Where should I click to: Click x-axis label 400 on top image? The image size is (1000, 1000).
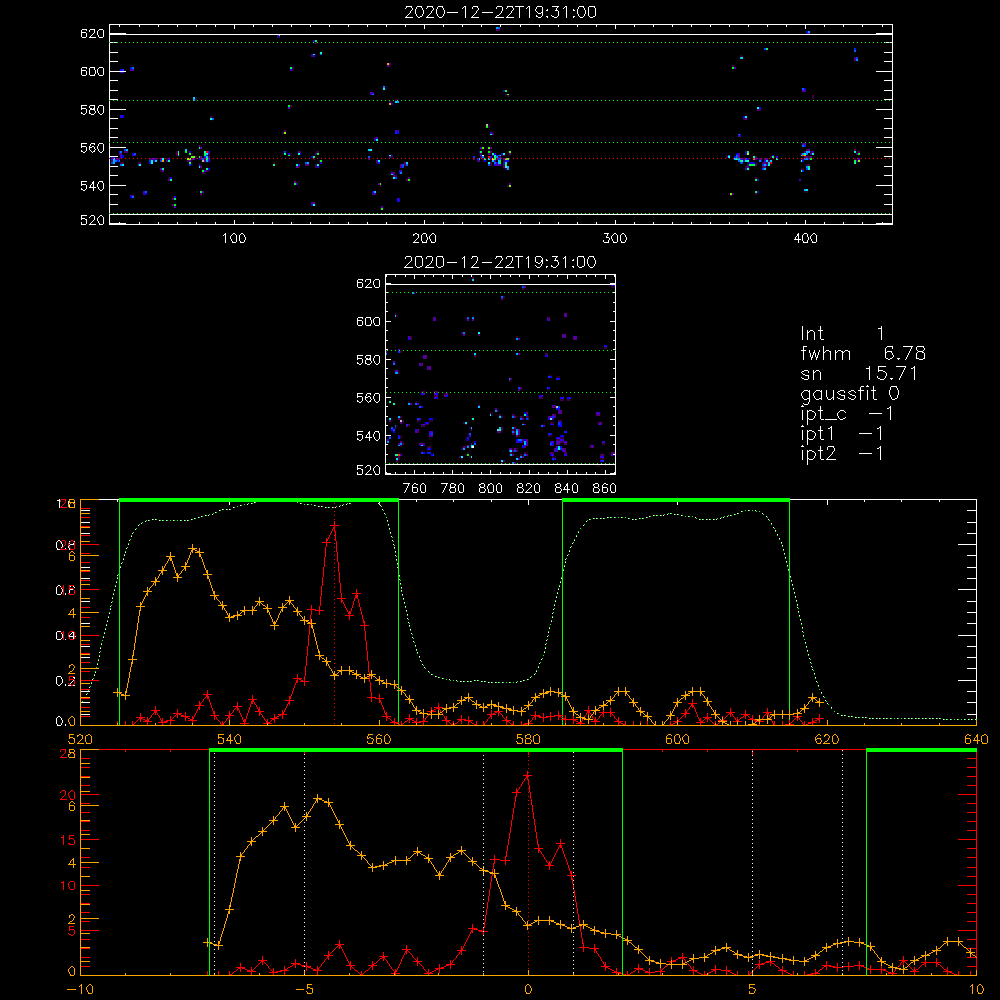pyautogui.click(x=805, y=239)
